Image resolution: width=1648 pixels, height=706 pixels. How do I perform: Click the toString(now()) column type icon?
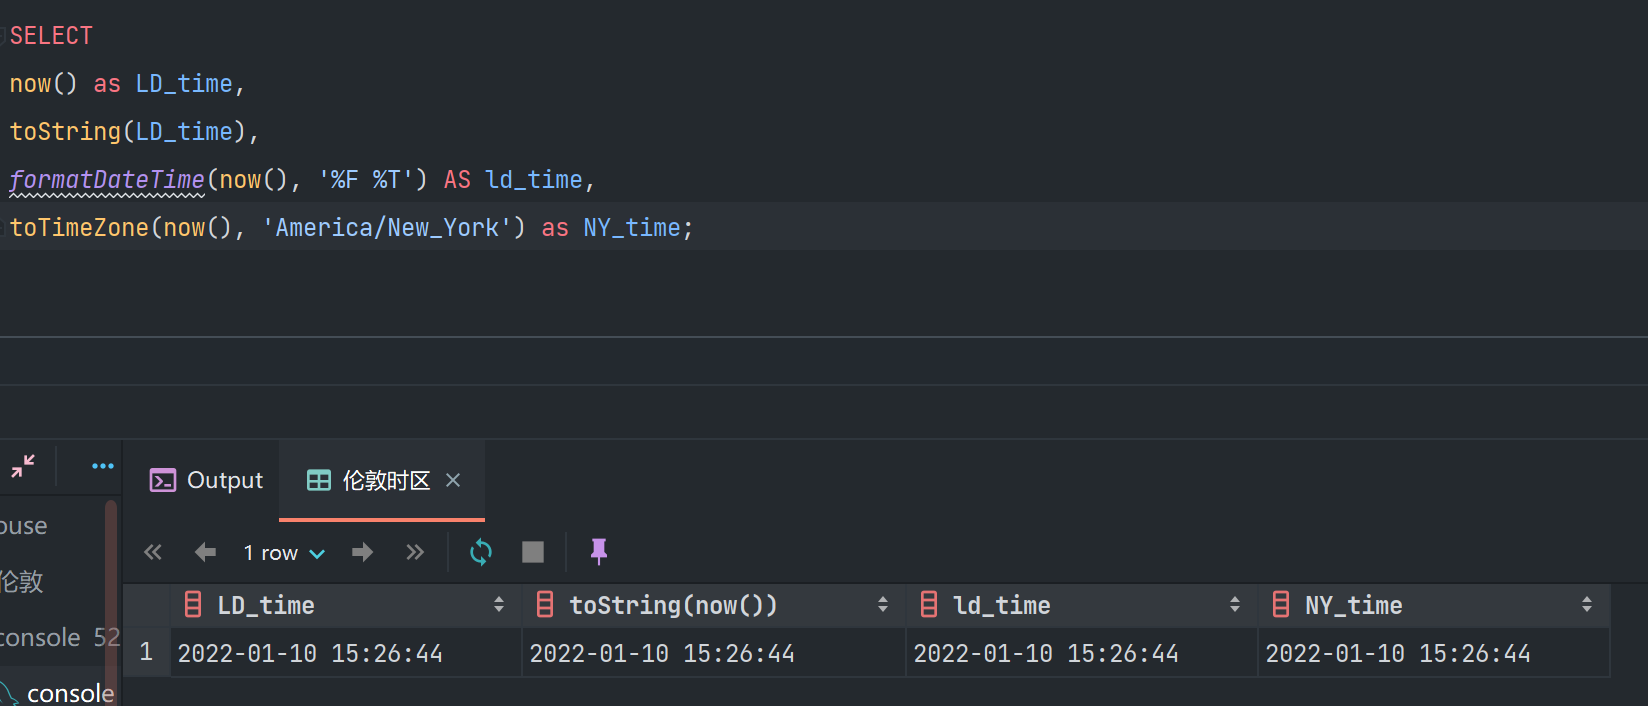pos(545,605)
